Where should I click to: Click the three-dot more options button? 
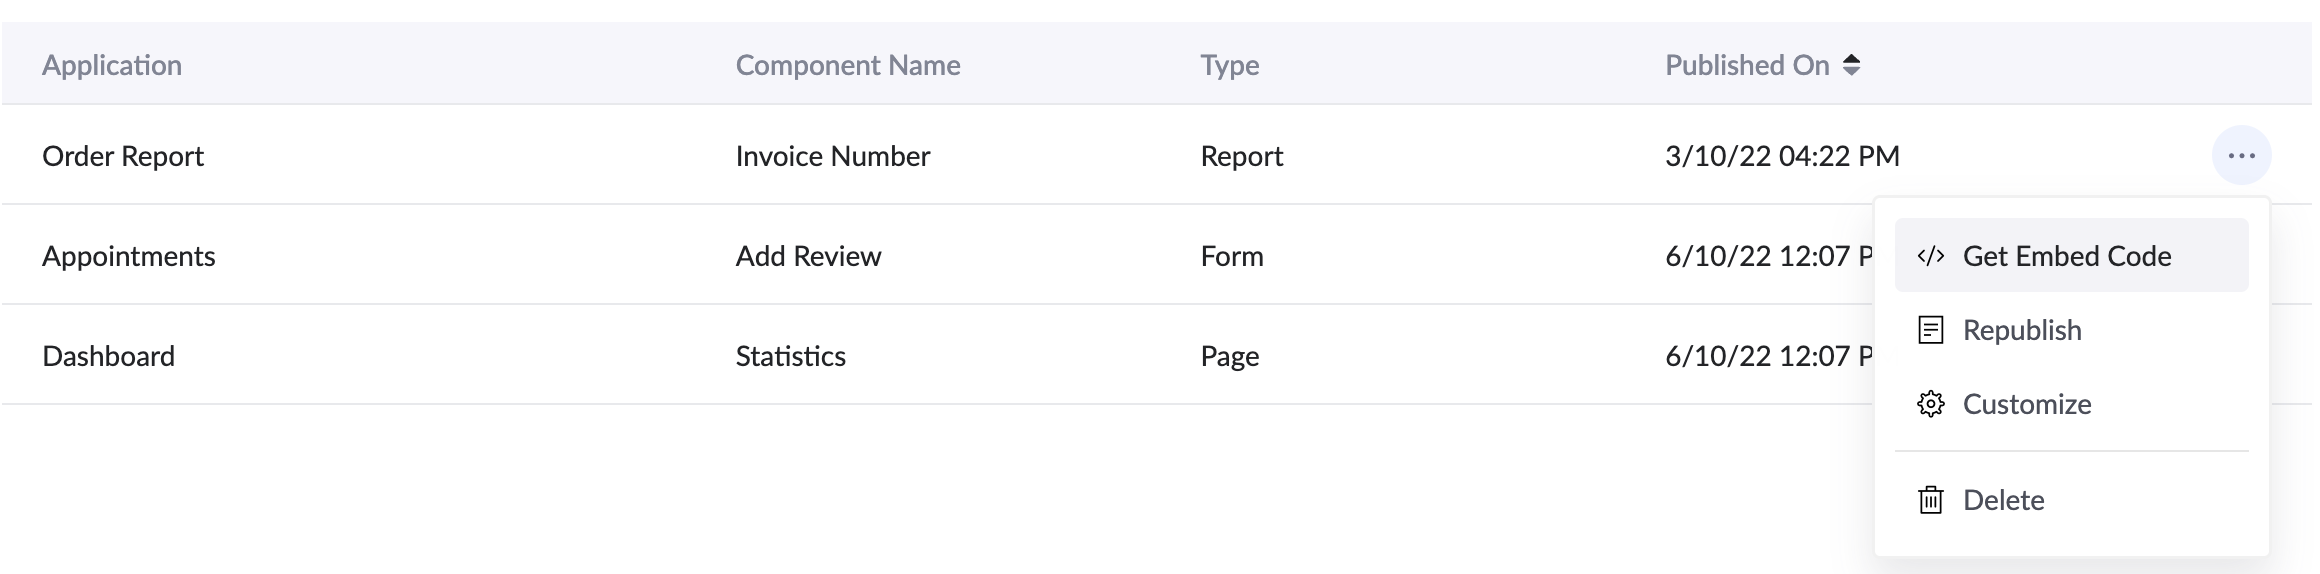2241,156
